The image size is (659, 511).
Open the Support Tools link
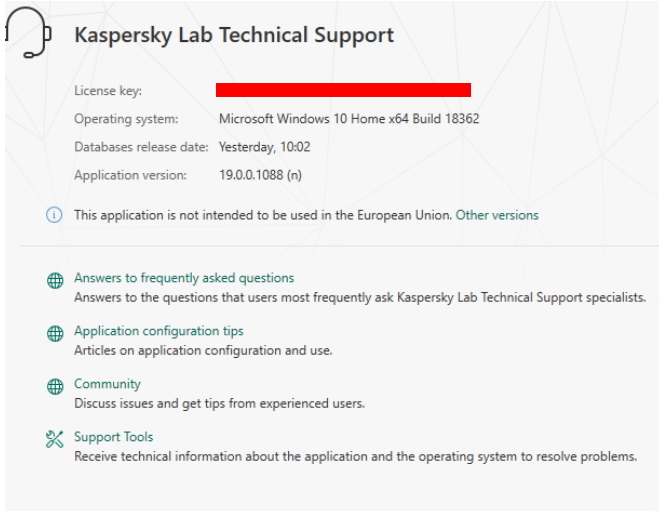113,437
